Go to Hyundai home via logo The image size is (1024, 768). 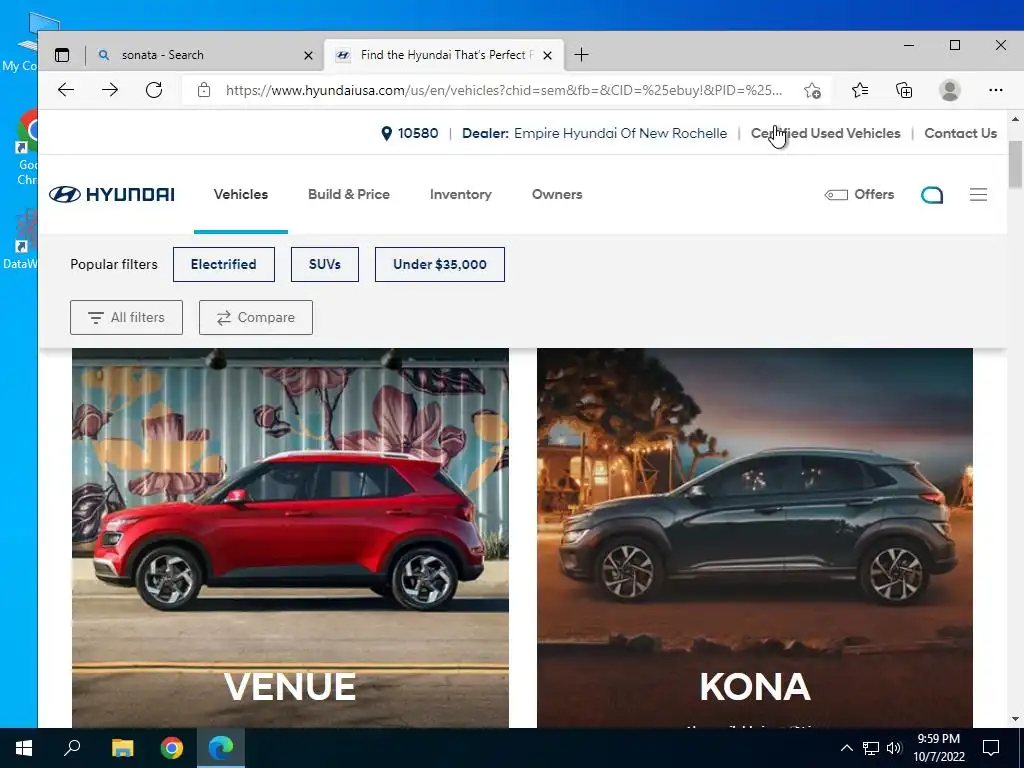pyautogui.click(x=112, y=195)
